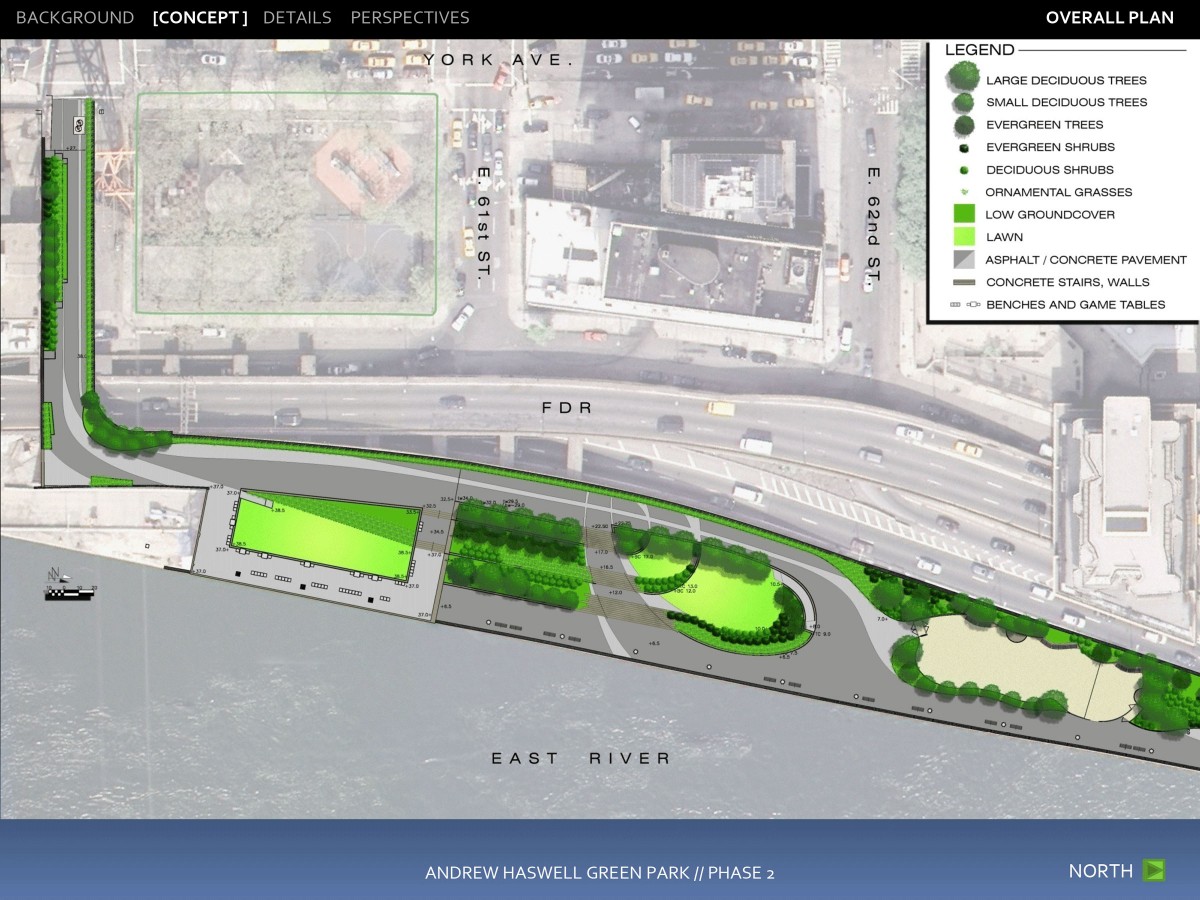This screenshot has height=900, width=1200.
Task: Open the BACKGROUND section tab
Action: point(75,18)
